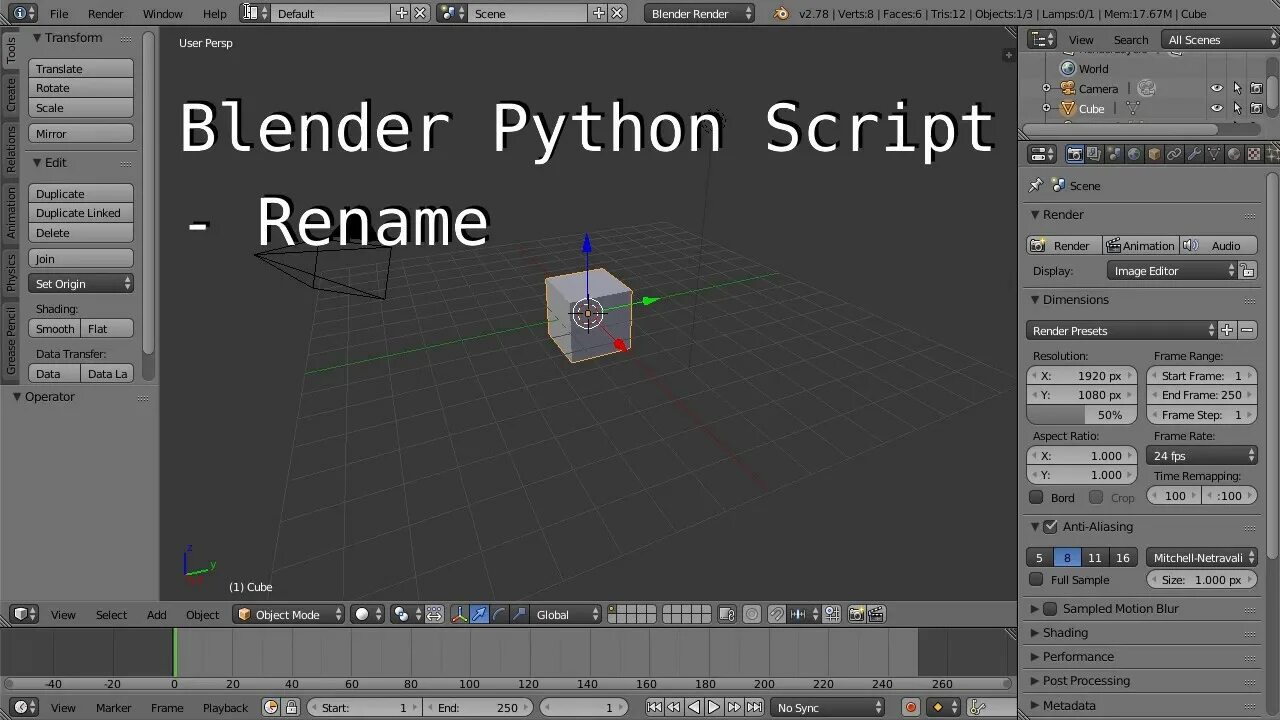Open the File menu
The width and height of the screenshot is (1280, 720).
tap(59, 13)
